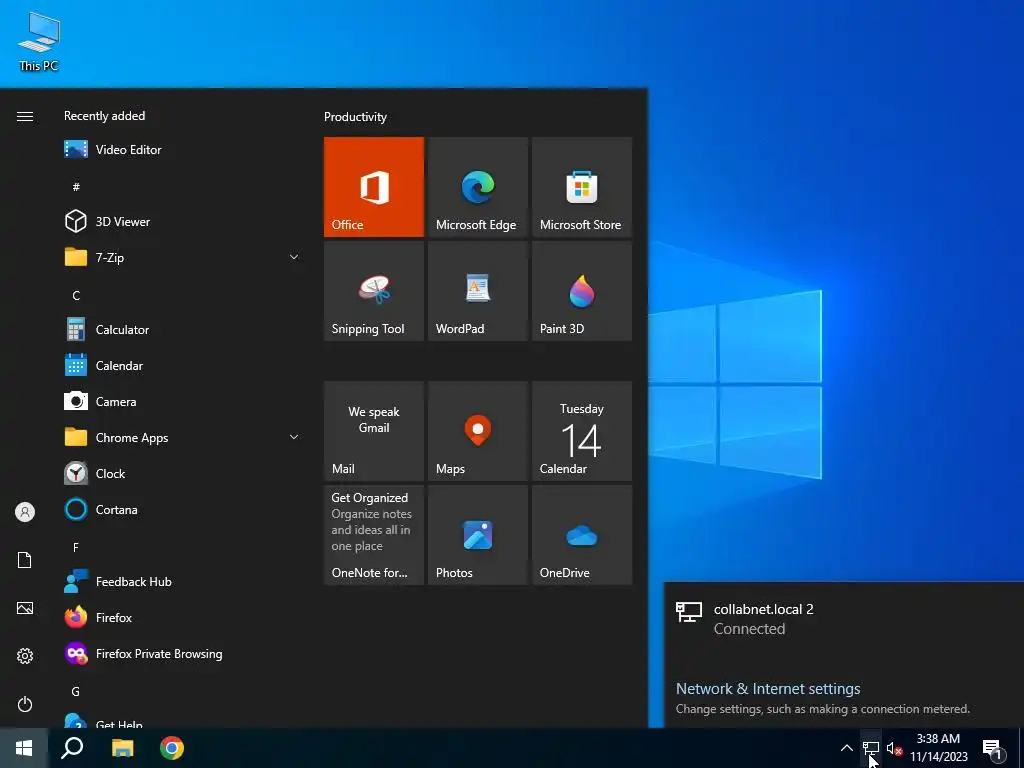Open the Calendar tile showing Tuesday 14
The width and height of the screenshot is (1024, 768).
pos(582,431)
